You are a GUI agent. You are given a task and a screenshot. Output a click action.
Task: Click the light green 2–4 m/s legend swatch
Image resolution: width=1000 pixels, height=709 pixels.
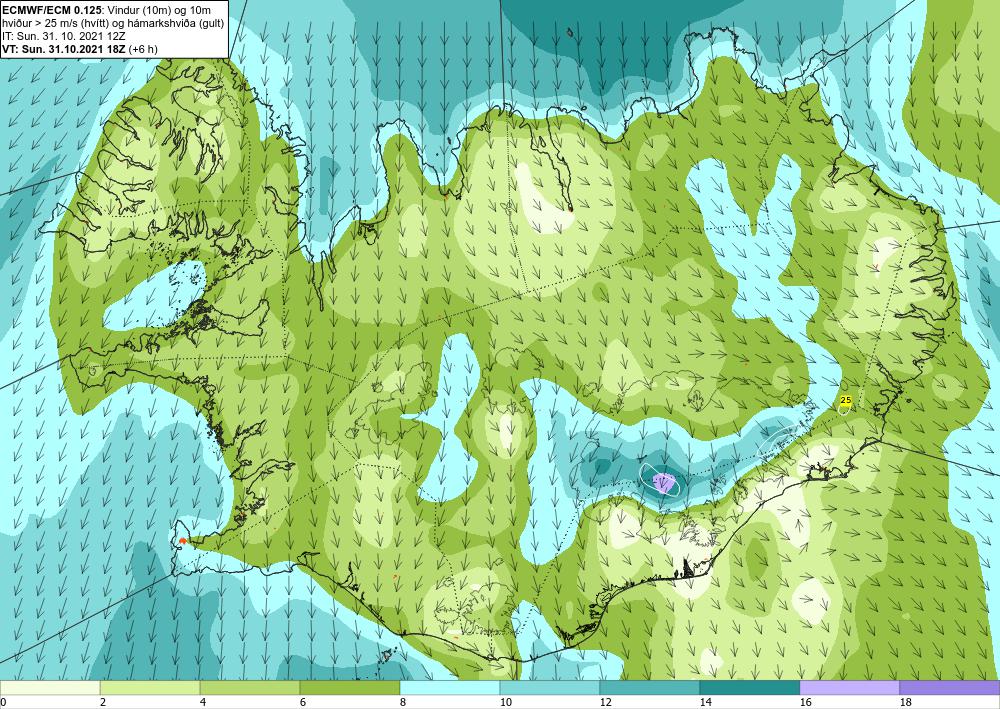coord(150,688)
